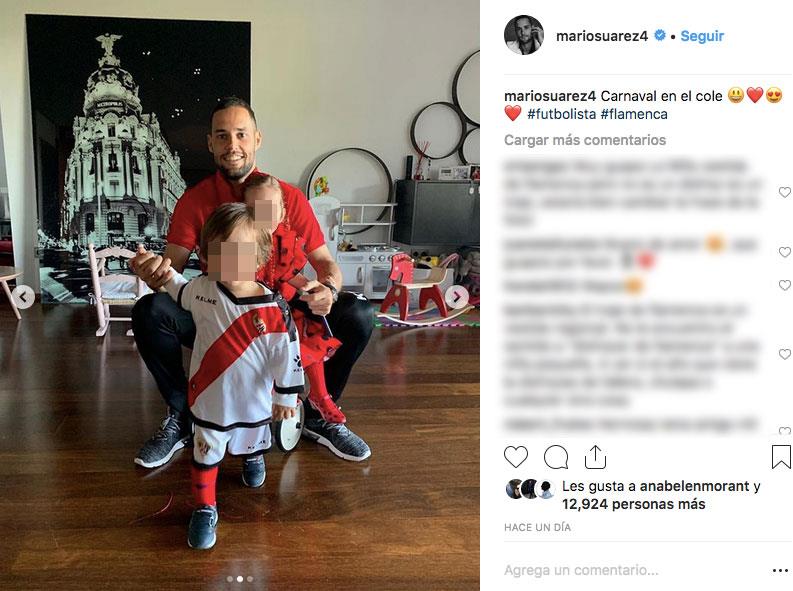Show the list of 12,924 personas más

(634, 504)
